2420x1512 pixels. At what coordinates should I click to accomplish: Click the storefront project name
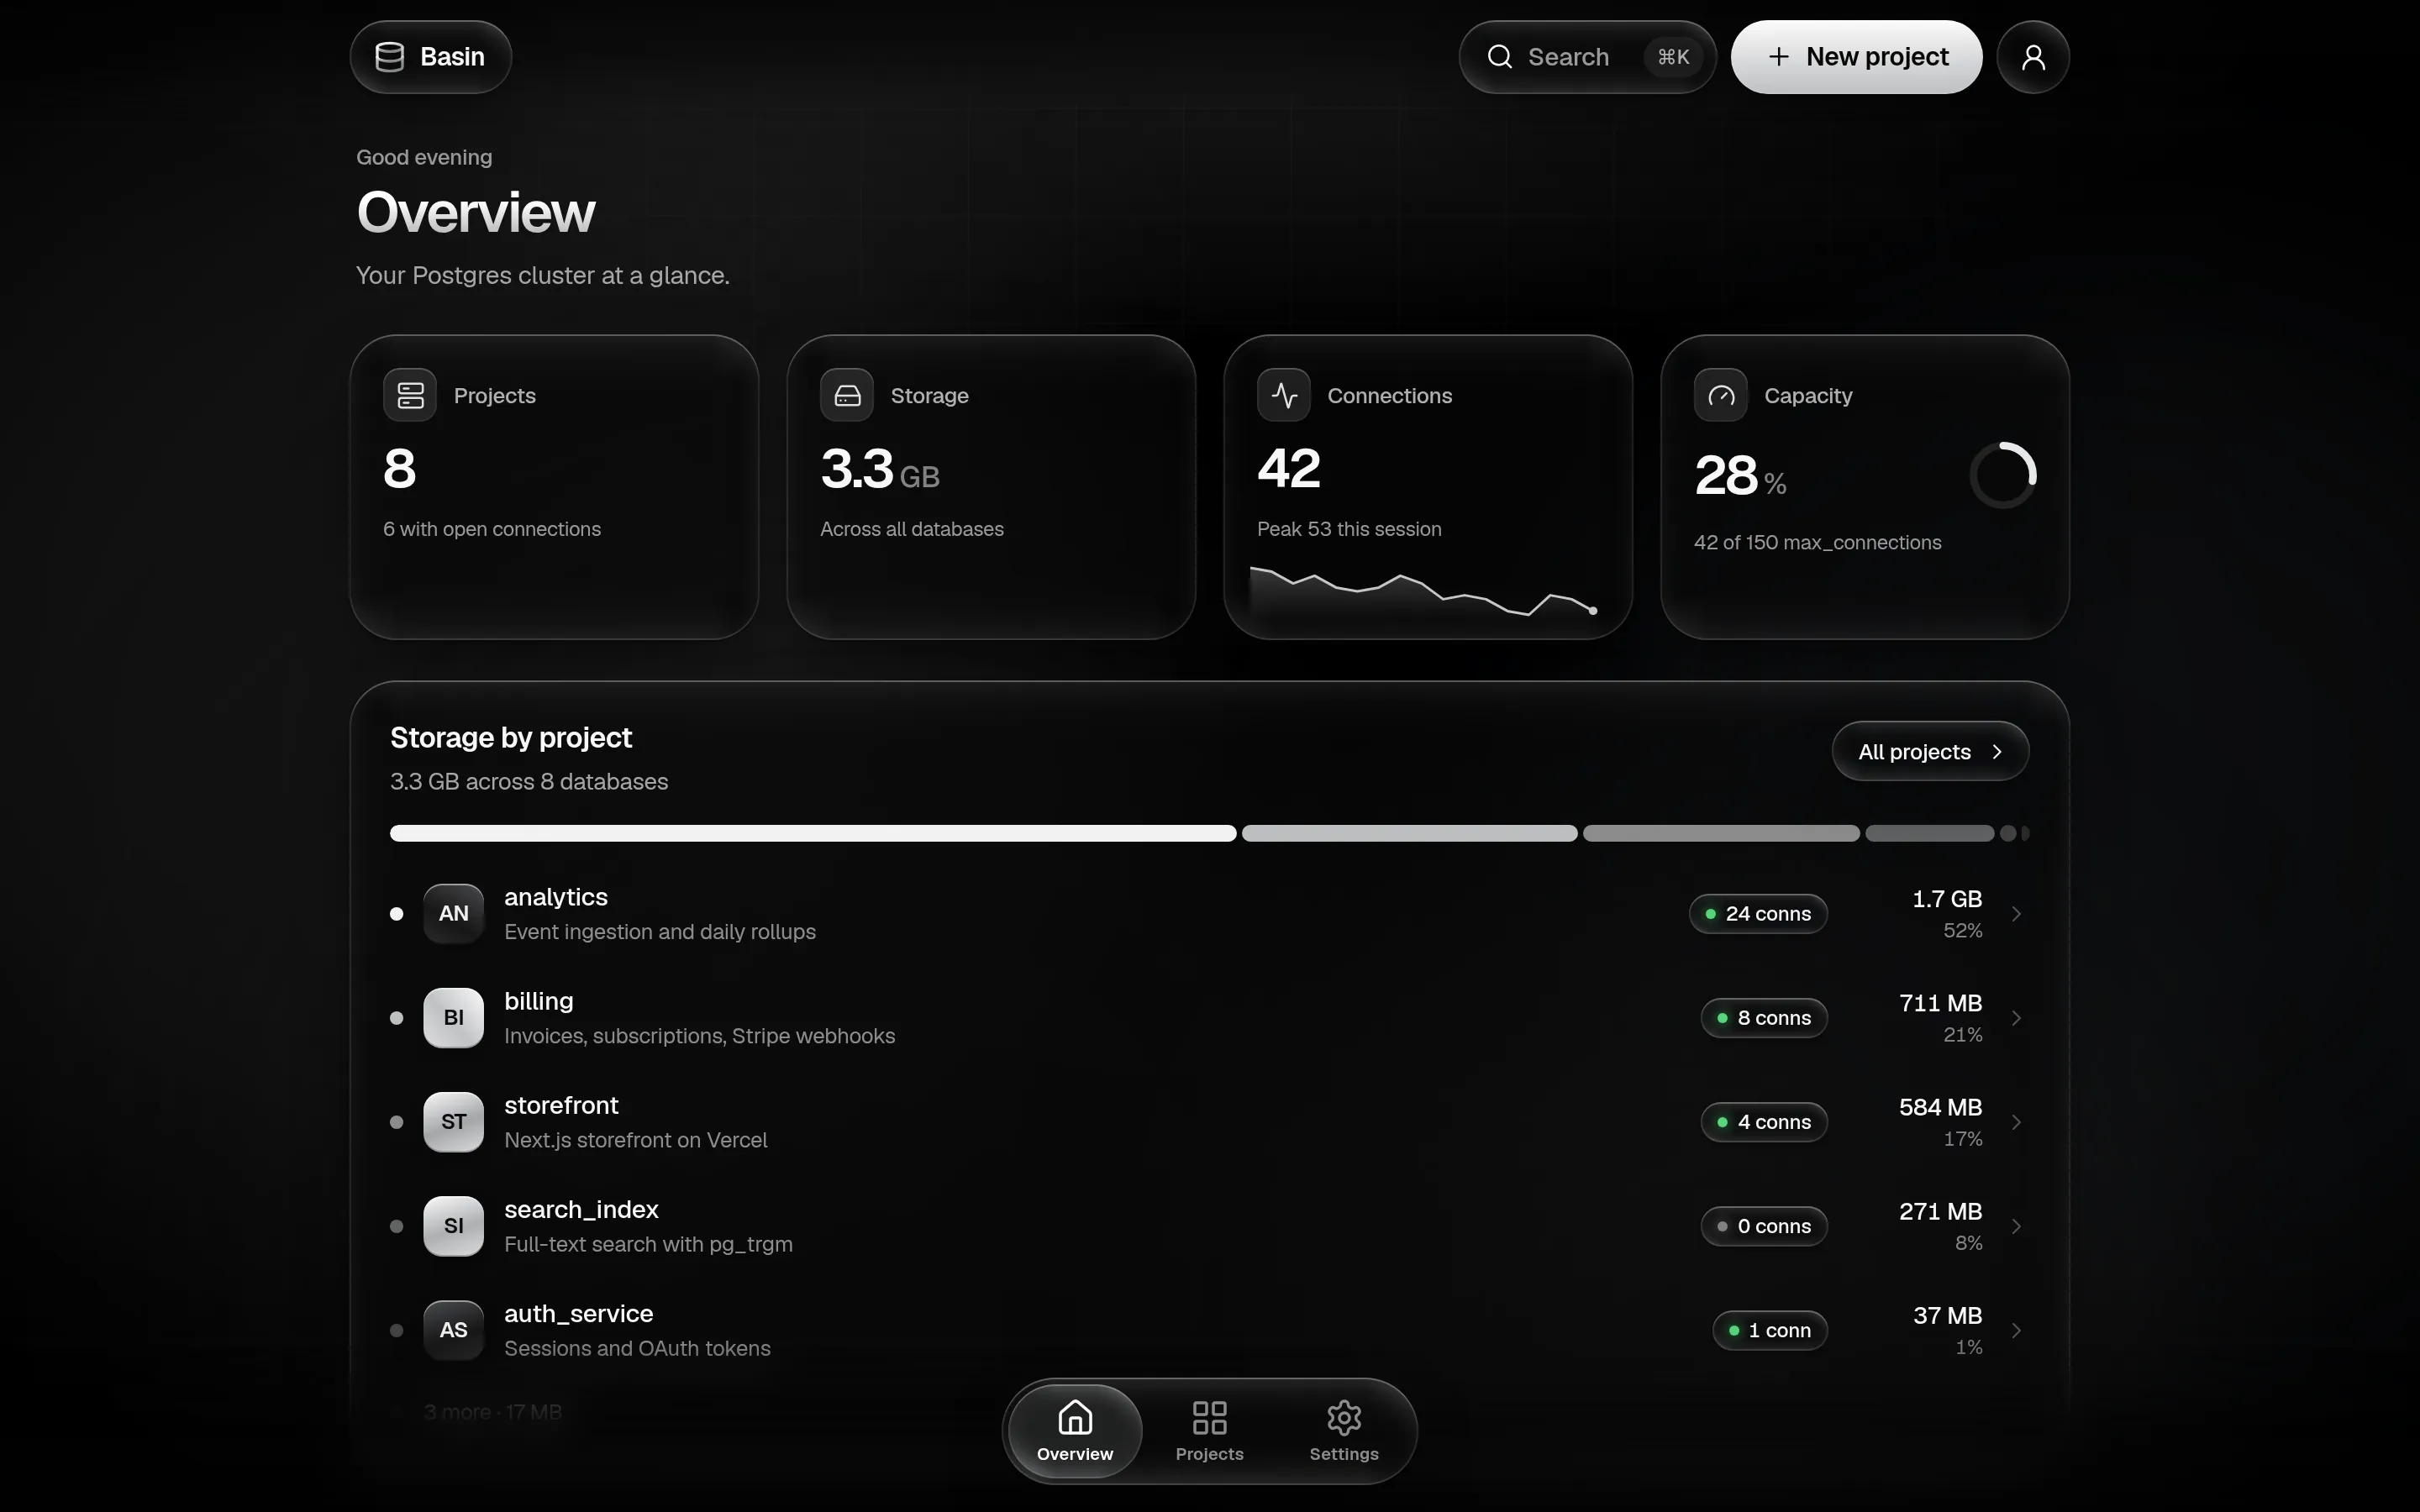(x=561, y=1105)
